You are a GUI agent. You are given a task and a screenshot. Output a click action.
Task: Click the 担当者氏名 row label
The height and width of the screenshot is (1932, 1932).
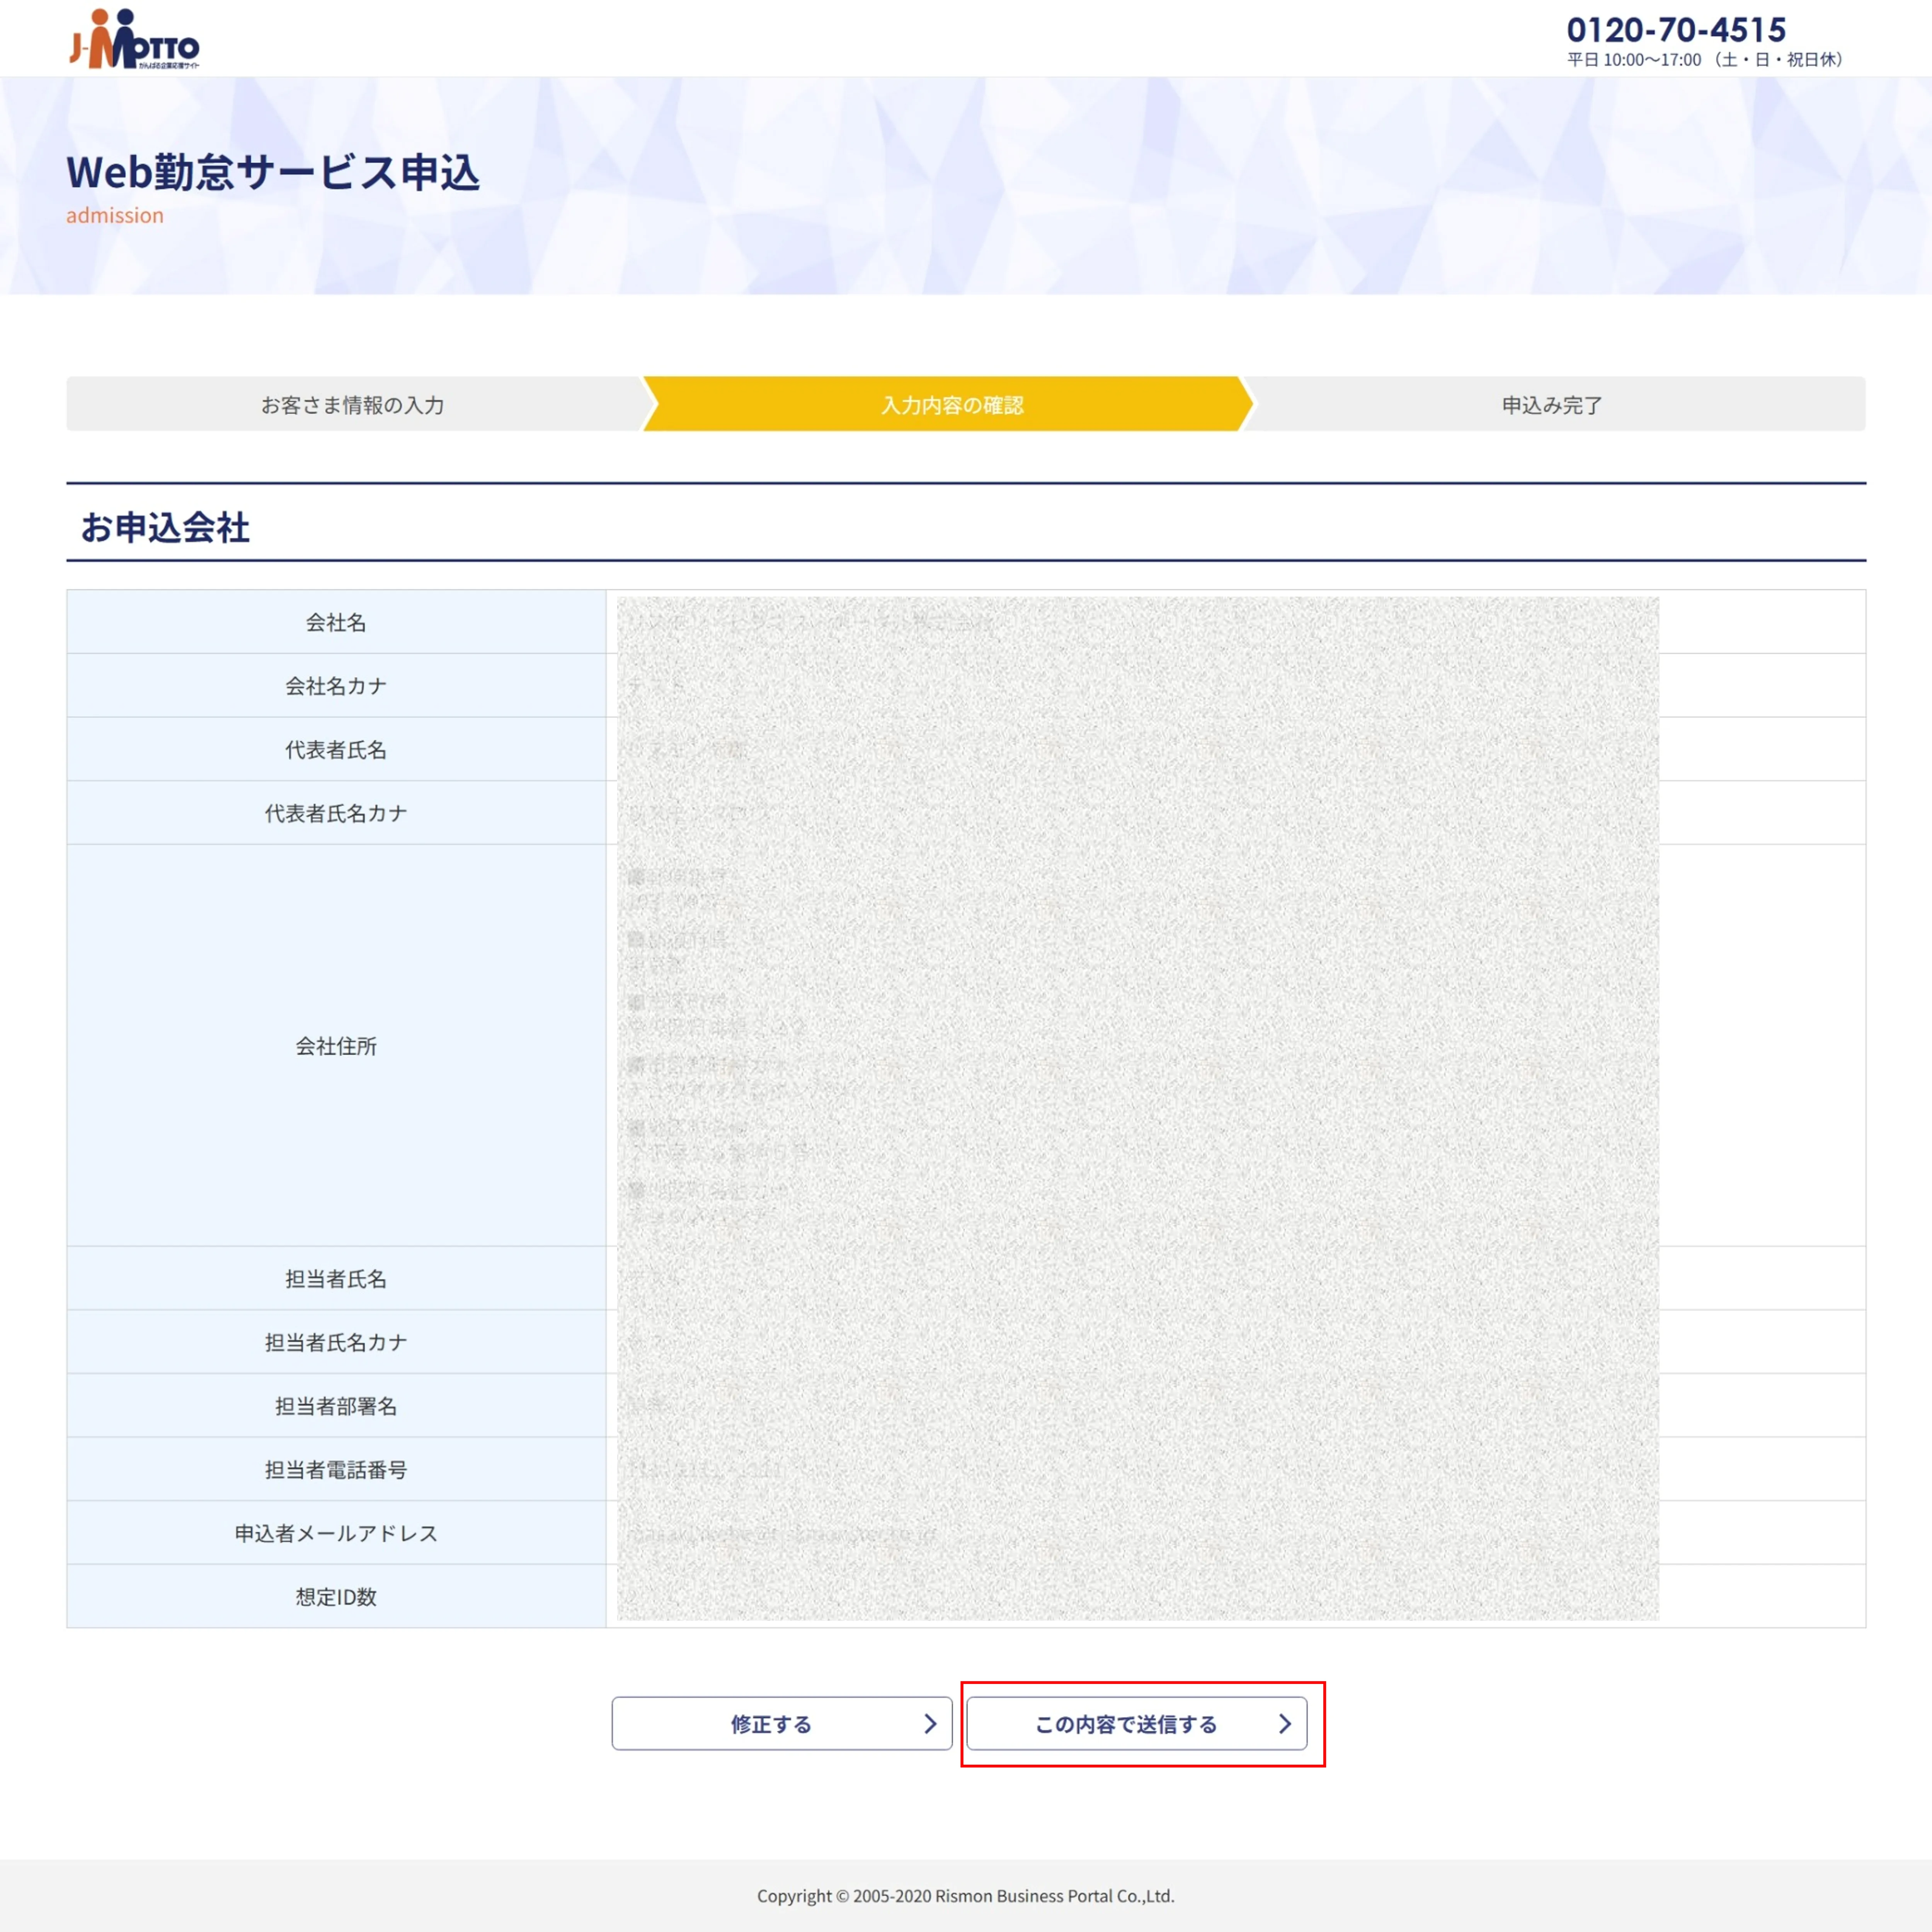tap(336, 1278)
